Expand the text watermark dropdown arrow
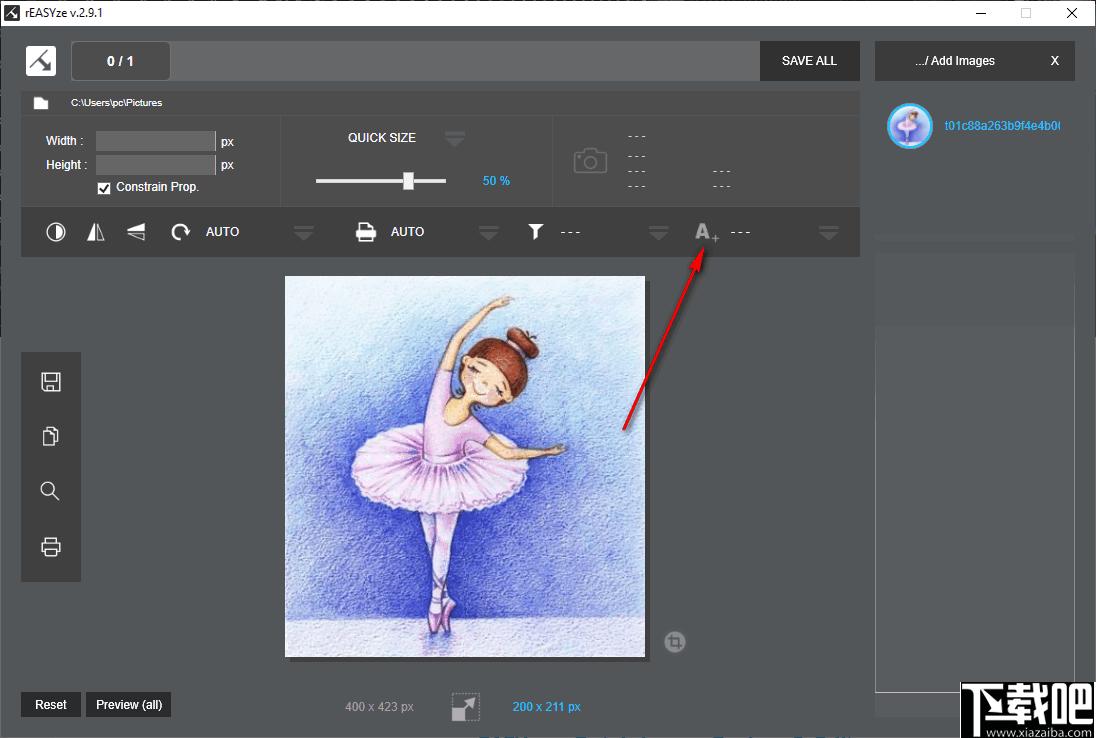Screen dimensions: 1096x738 (x=829, y=233)
